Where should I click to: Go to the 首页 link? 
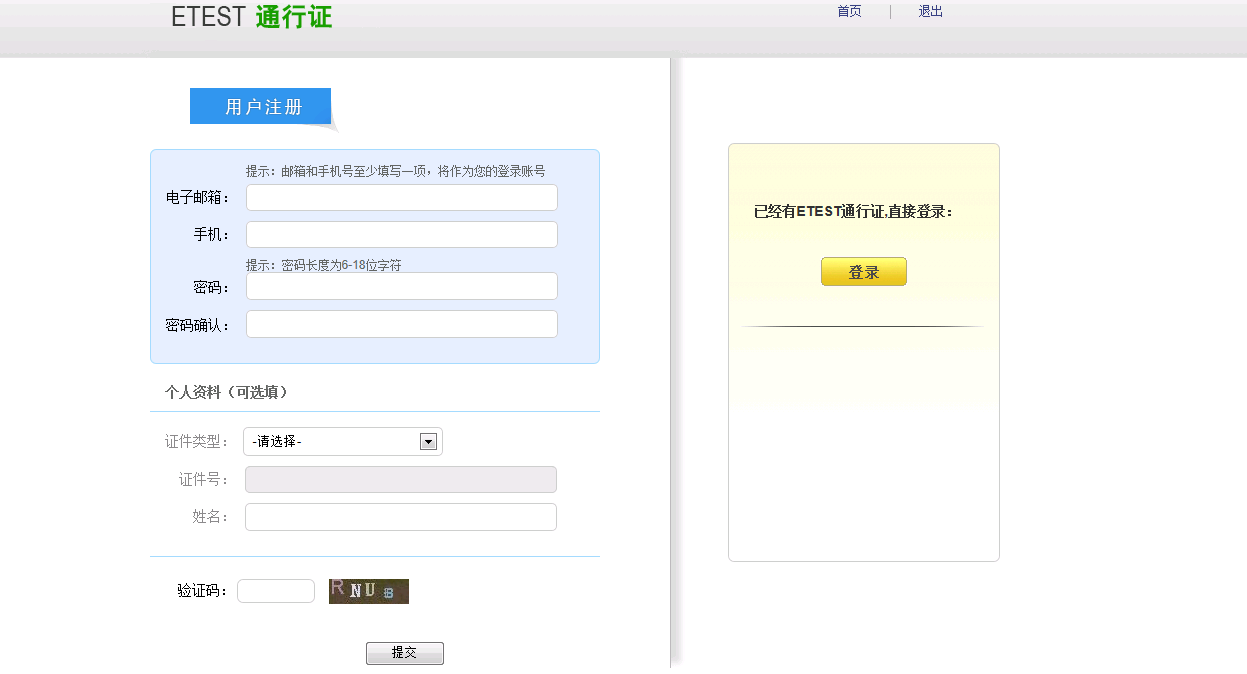click(849, 12)
